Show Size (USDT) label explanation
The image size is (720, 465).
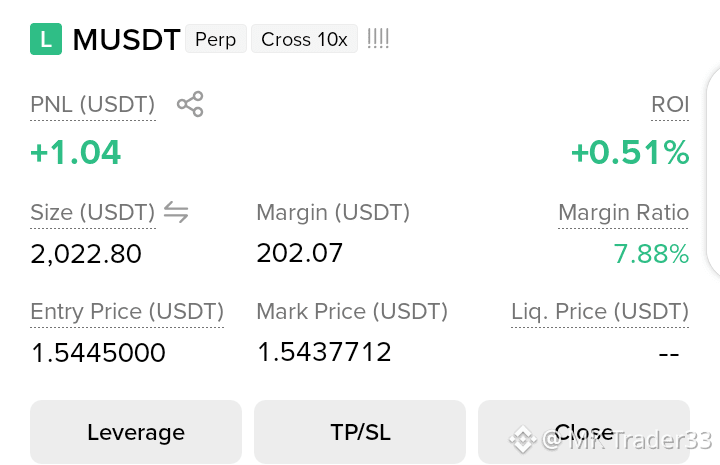click(x=93, y=213)
